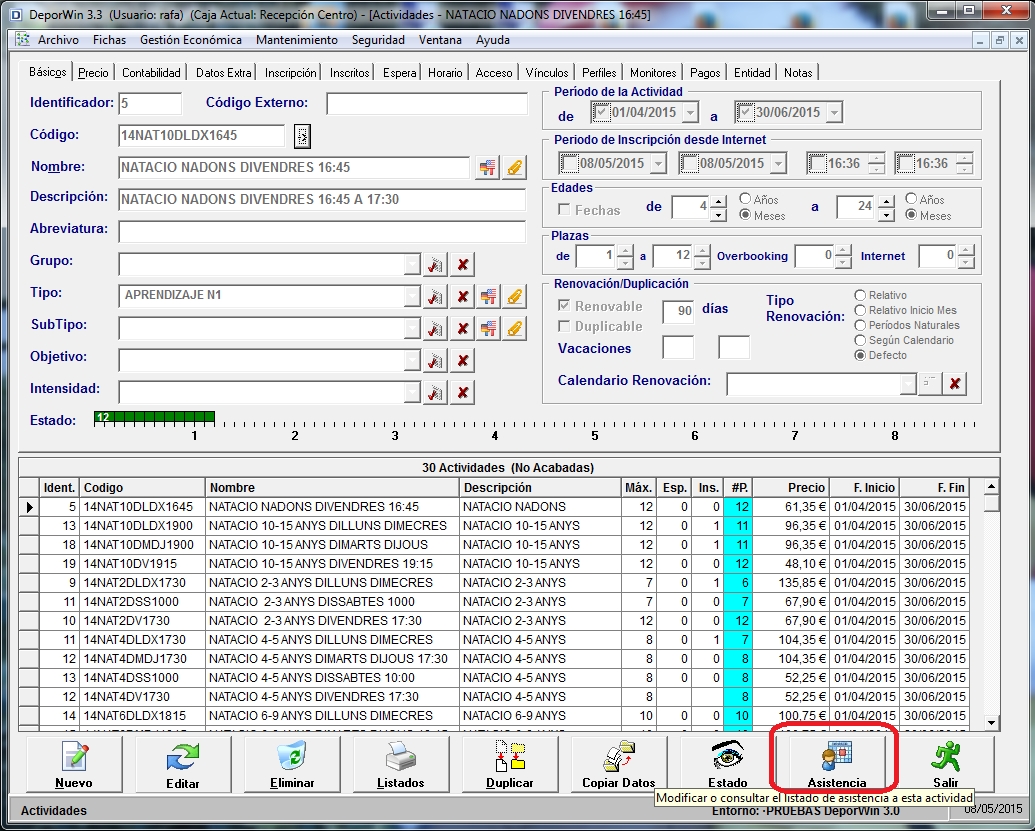Click the search icon in Grupo row
1035x831 pixels.
pos(435,265)
